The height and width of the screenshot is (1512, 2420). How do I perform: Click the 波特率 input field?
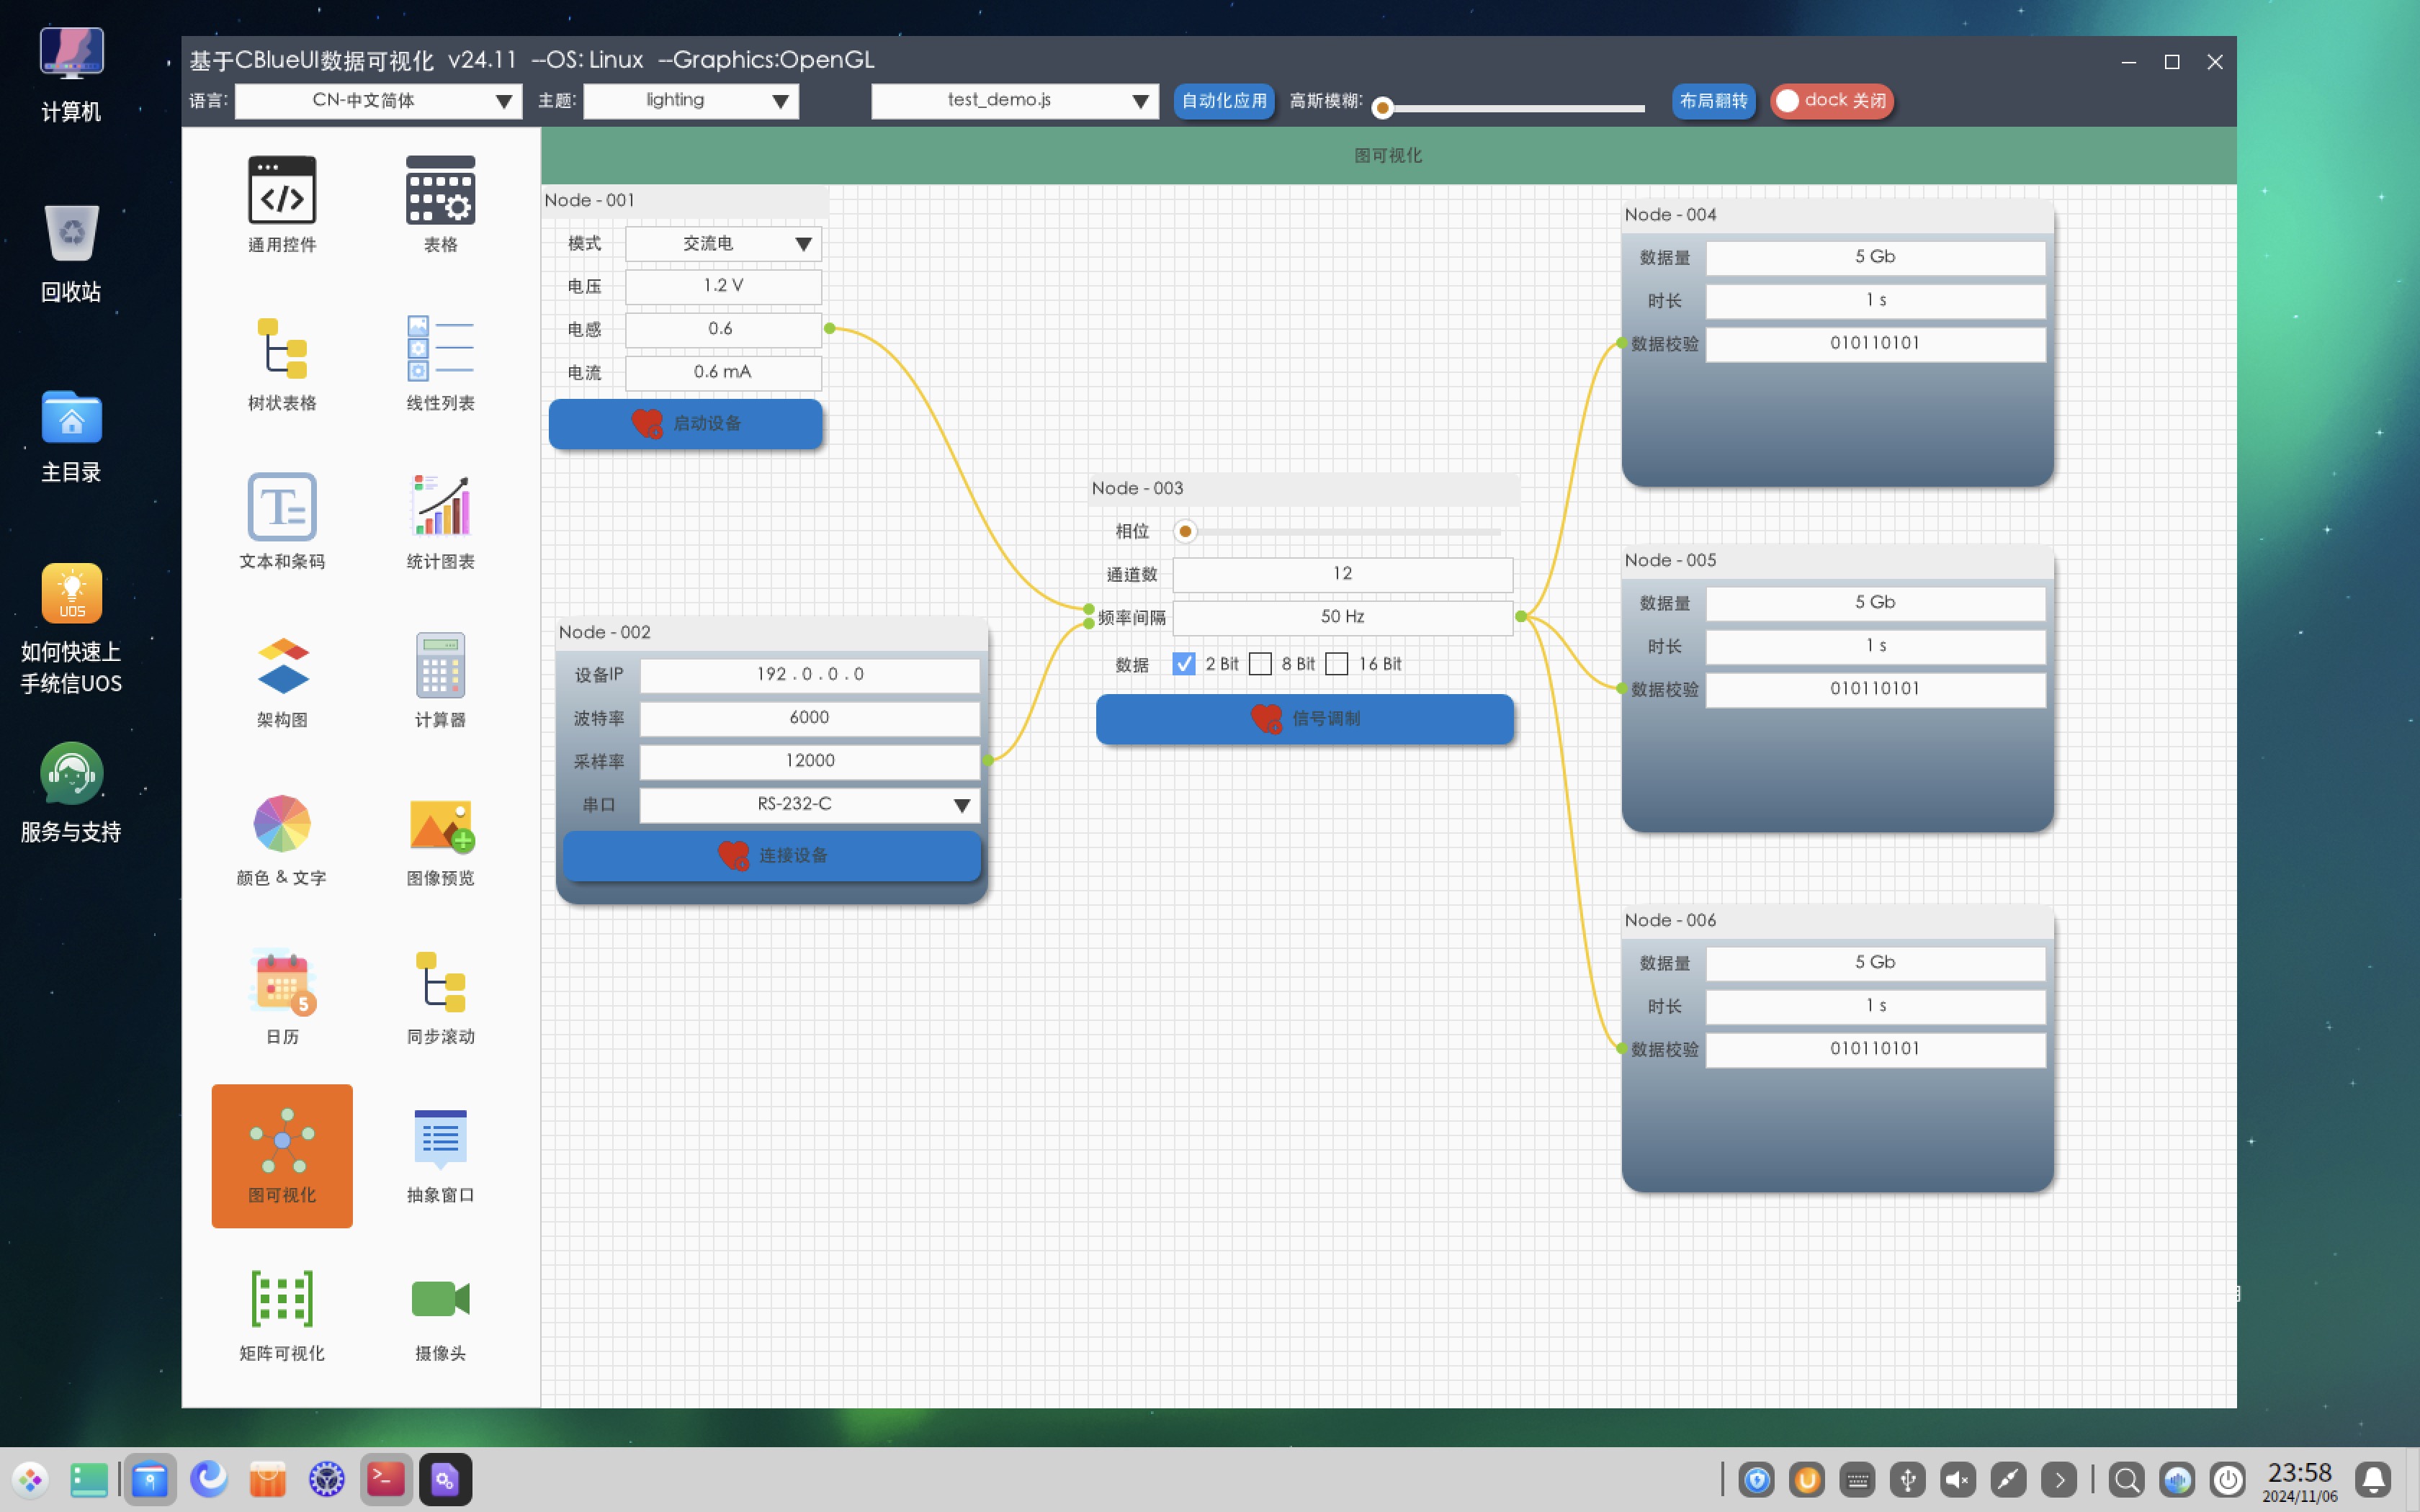point(809,718)
